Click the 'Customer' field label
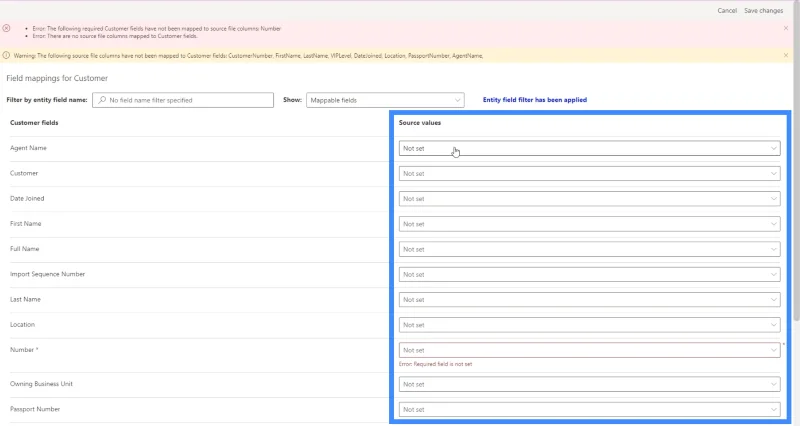Image resolution: width=800 pixels, height=426 pixels. [x=24, y=173]
